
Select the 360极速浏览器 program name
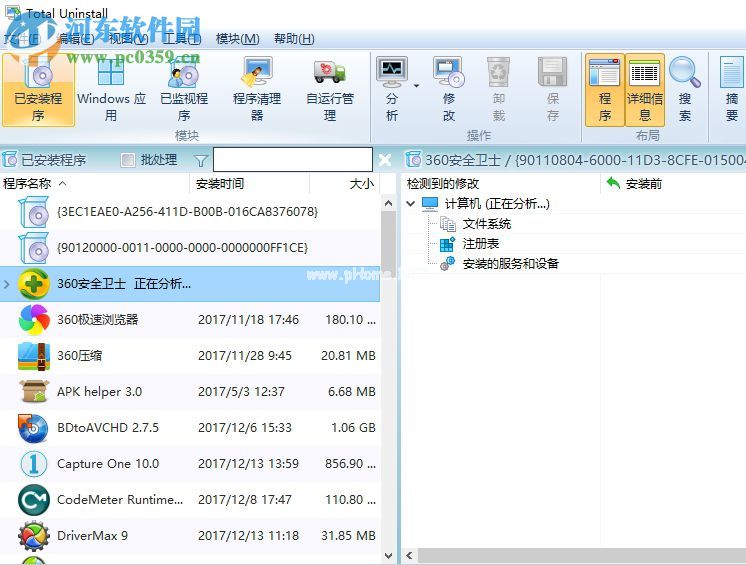coord(98,320)
